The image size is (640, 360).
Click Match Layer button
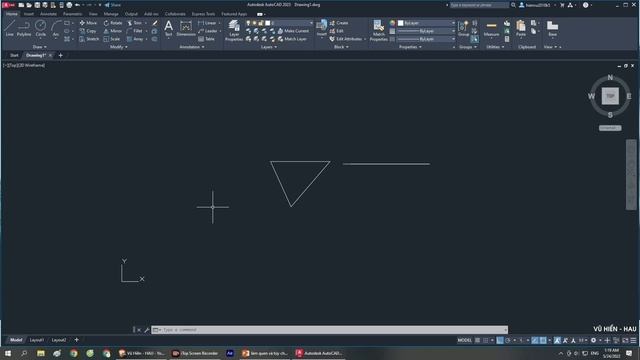[x=292, y=39]
